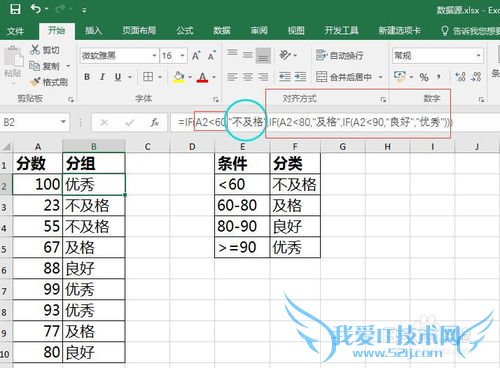Screen dimensions: 500x368
Task: Click the Redo arrow icon
Action: (61, 9)
